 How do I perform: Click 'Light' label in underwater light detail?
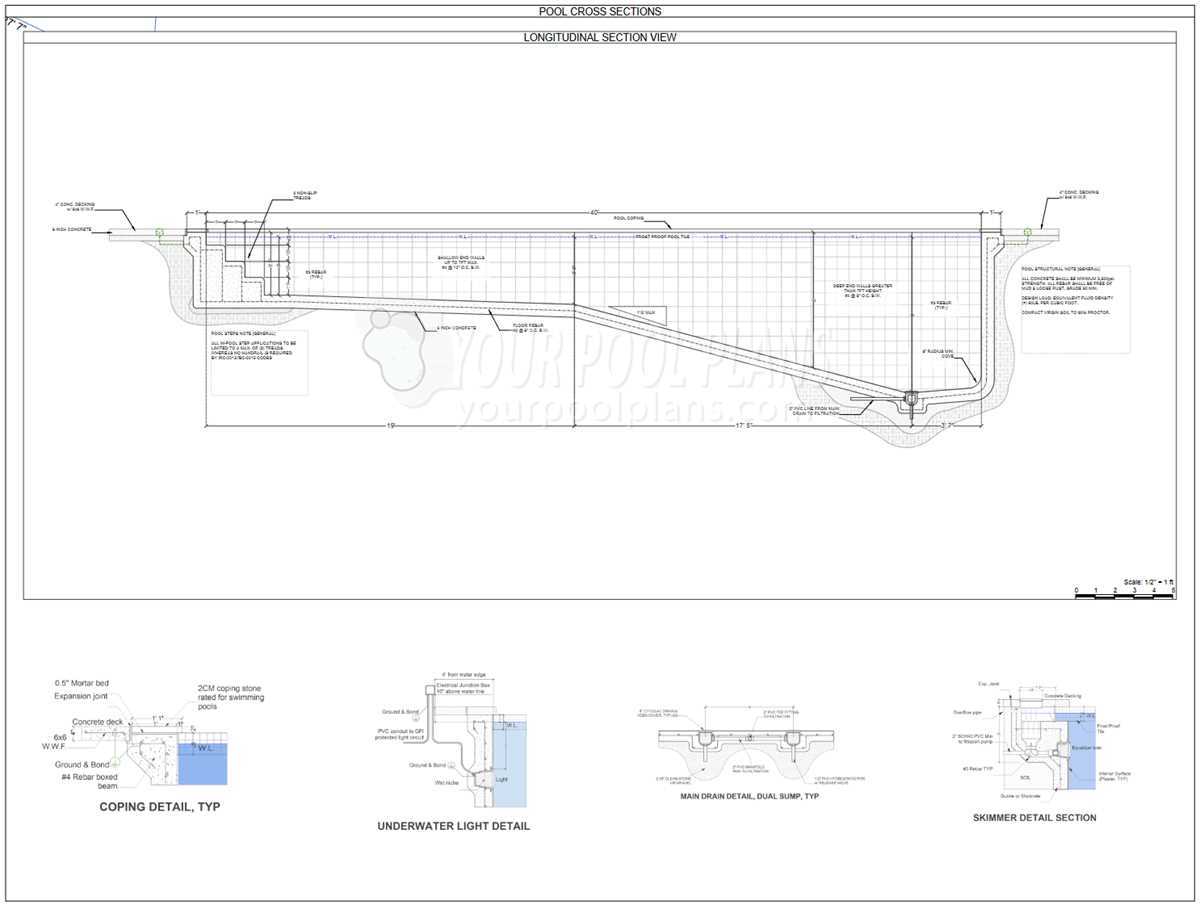point(502,779)
